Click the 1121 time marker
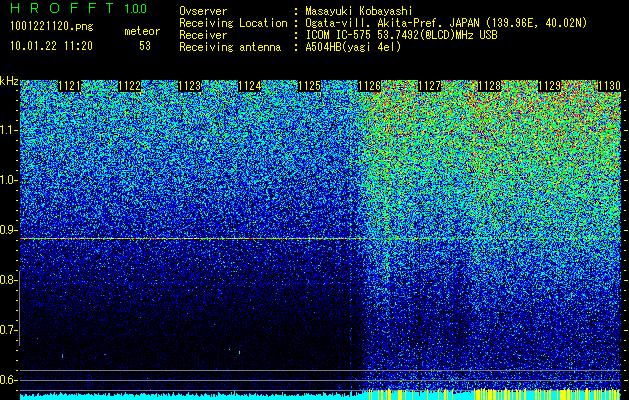Image resolution: width=629 pixels, height=400 pixels. (69, 86)
